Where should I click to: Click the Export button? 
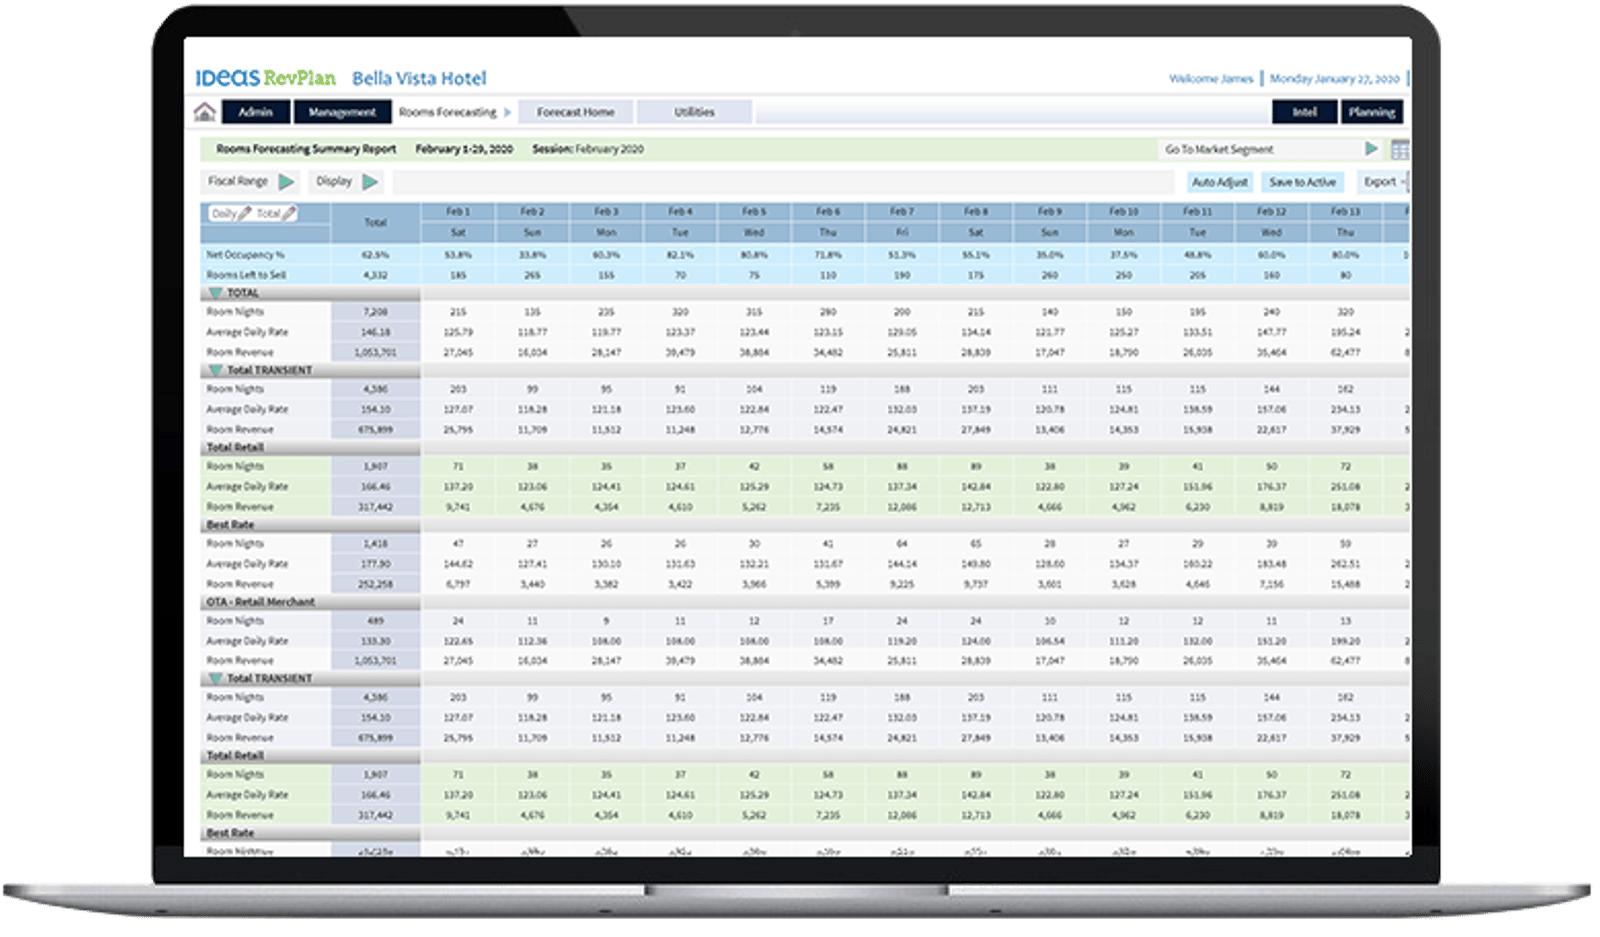[1381, 182]
